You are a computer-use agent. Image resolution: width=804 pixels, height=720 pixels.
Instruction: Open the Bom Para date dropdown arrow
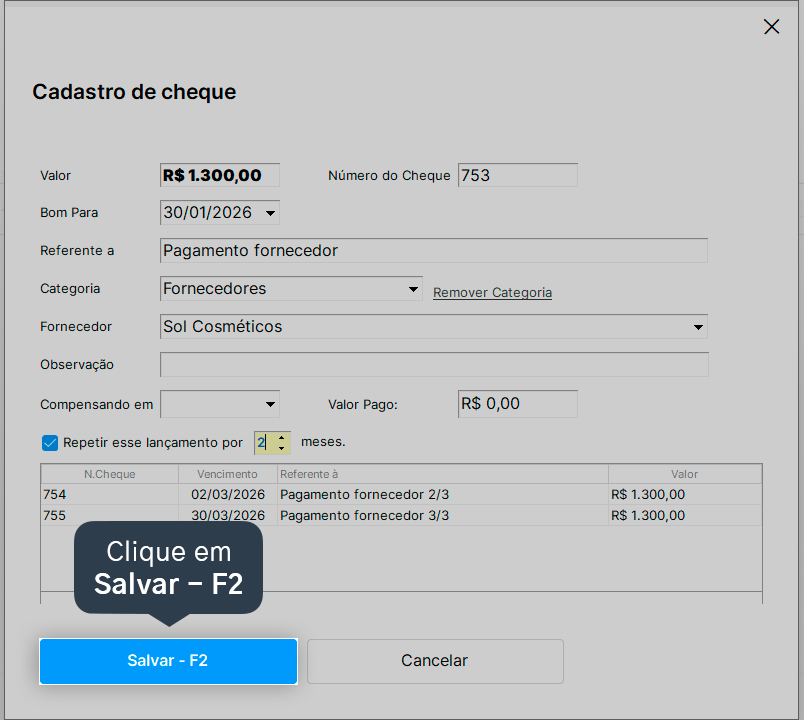click(x=270, y=213)
